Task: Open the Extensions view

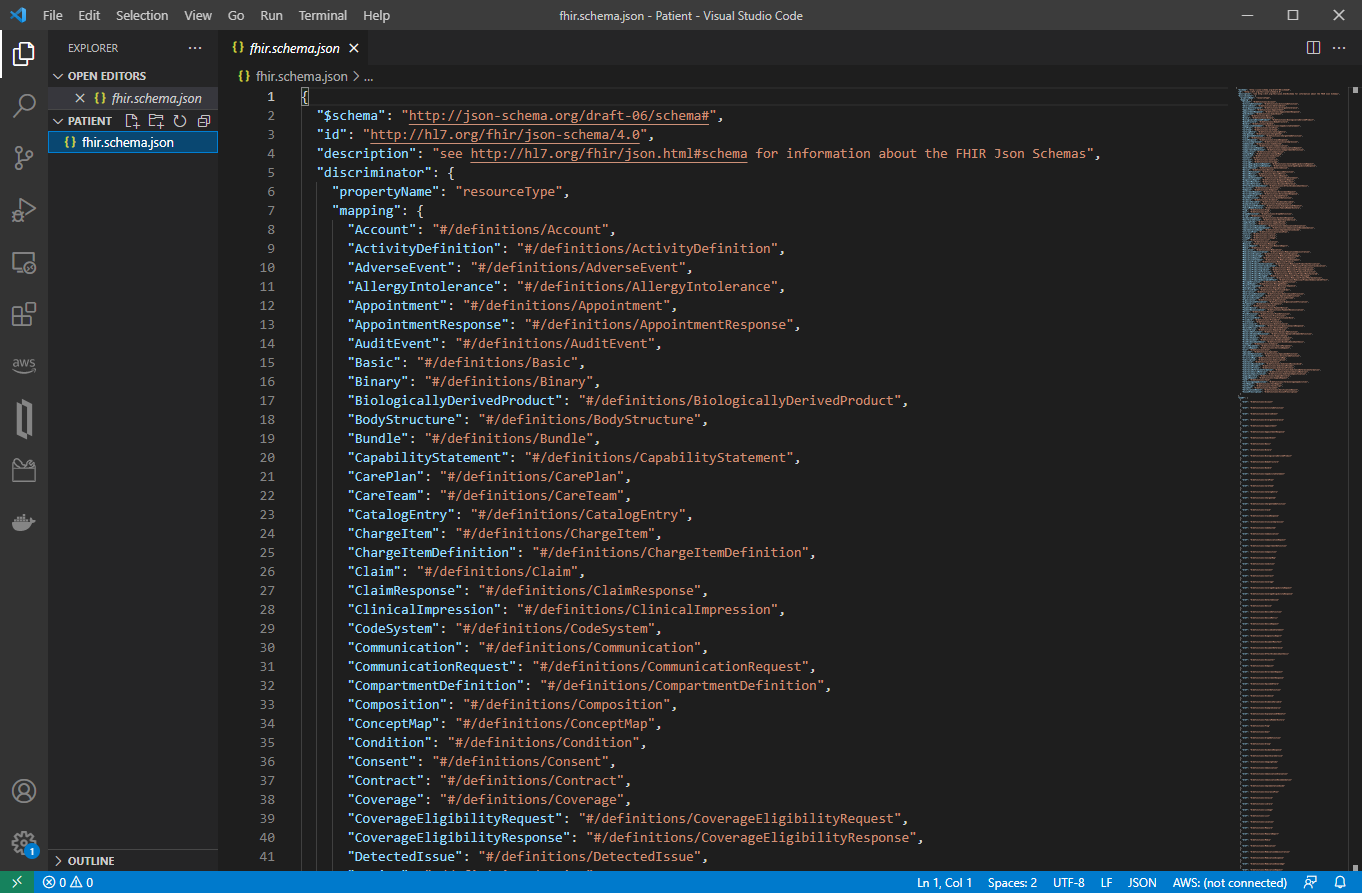Action: click(x=24, y=315)
